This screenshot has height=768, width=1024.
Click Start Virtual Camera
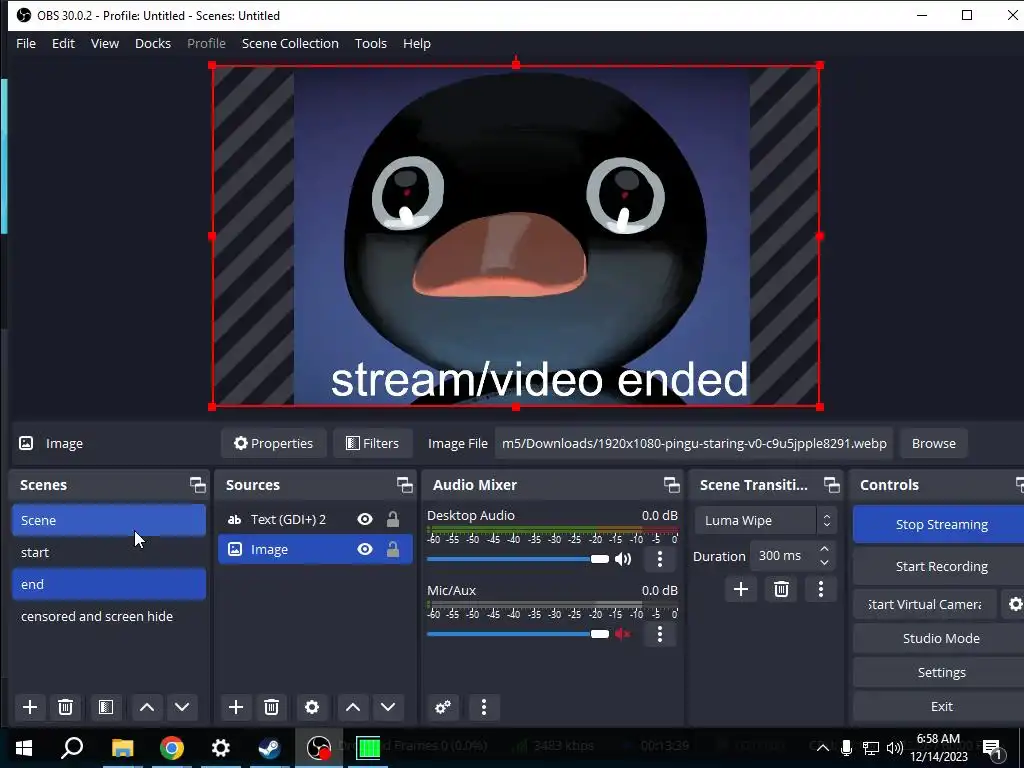pyautogui.click(x=925, y=604)
